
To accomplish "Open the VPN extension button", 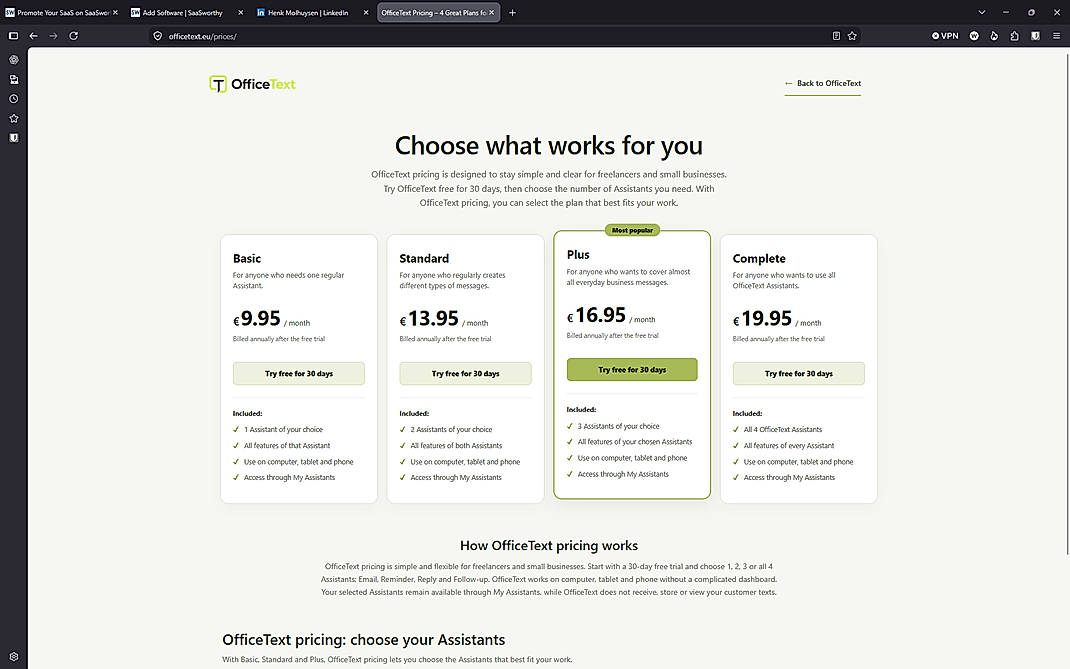I will point(945,36).
